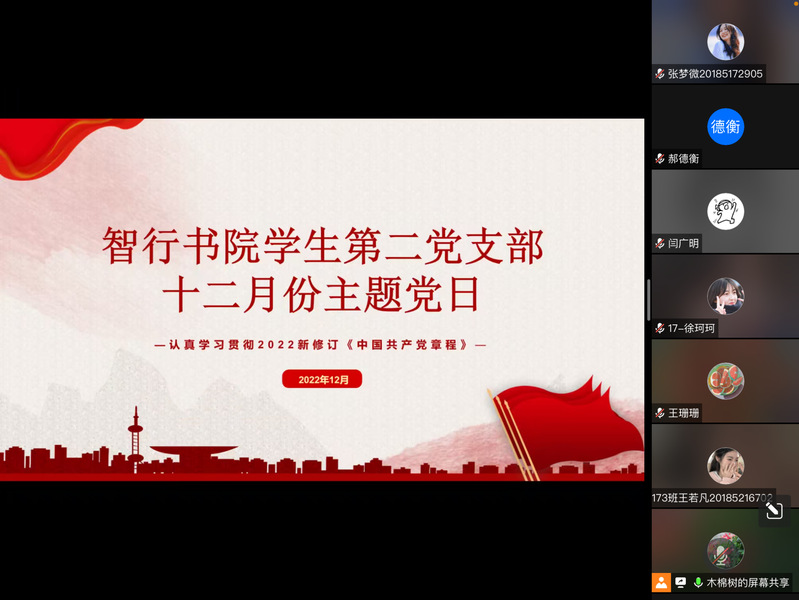Collapse participant panel using the divider handle
799x600 pixels.
[x=648, y=300]
